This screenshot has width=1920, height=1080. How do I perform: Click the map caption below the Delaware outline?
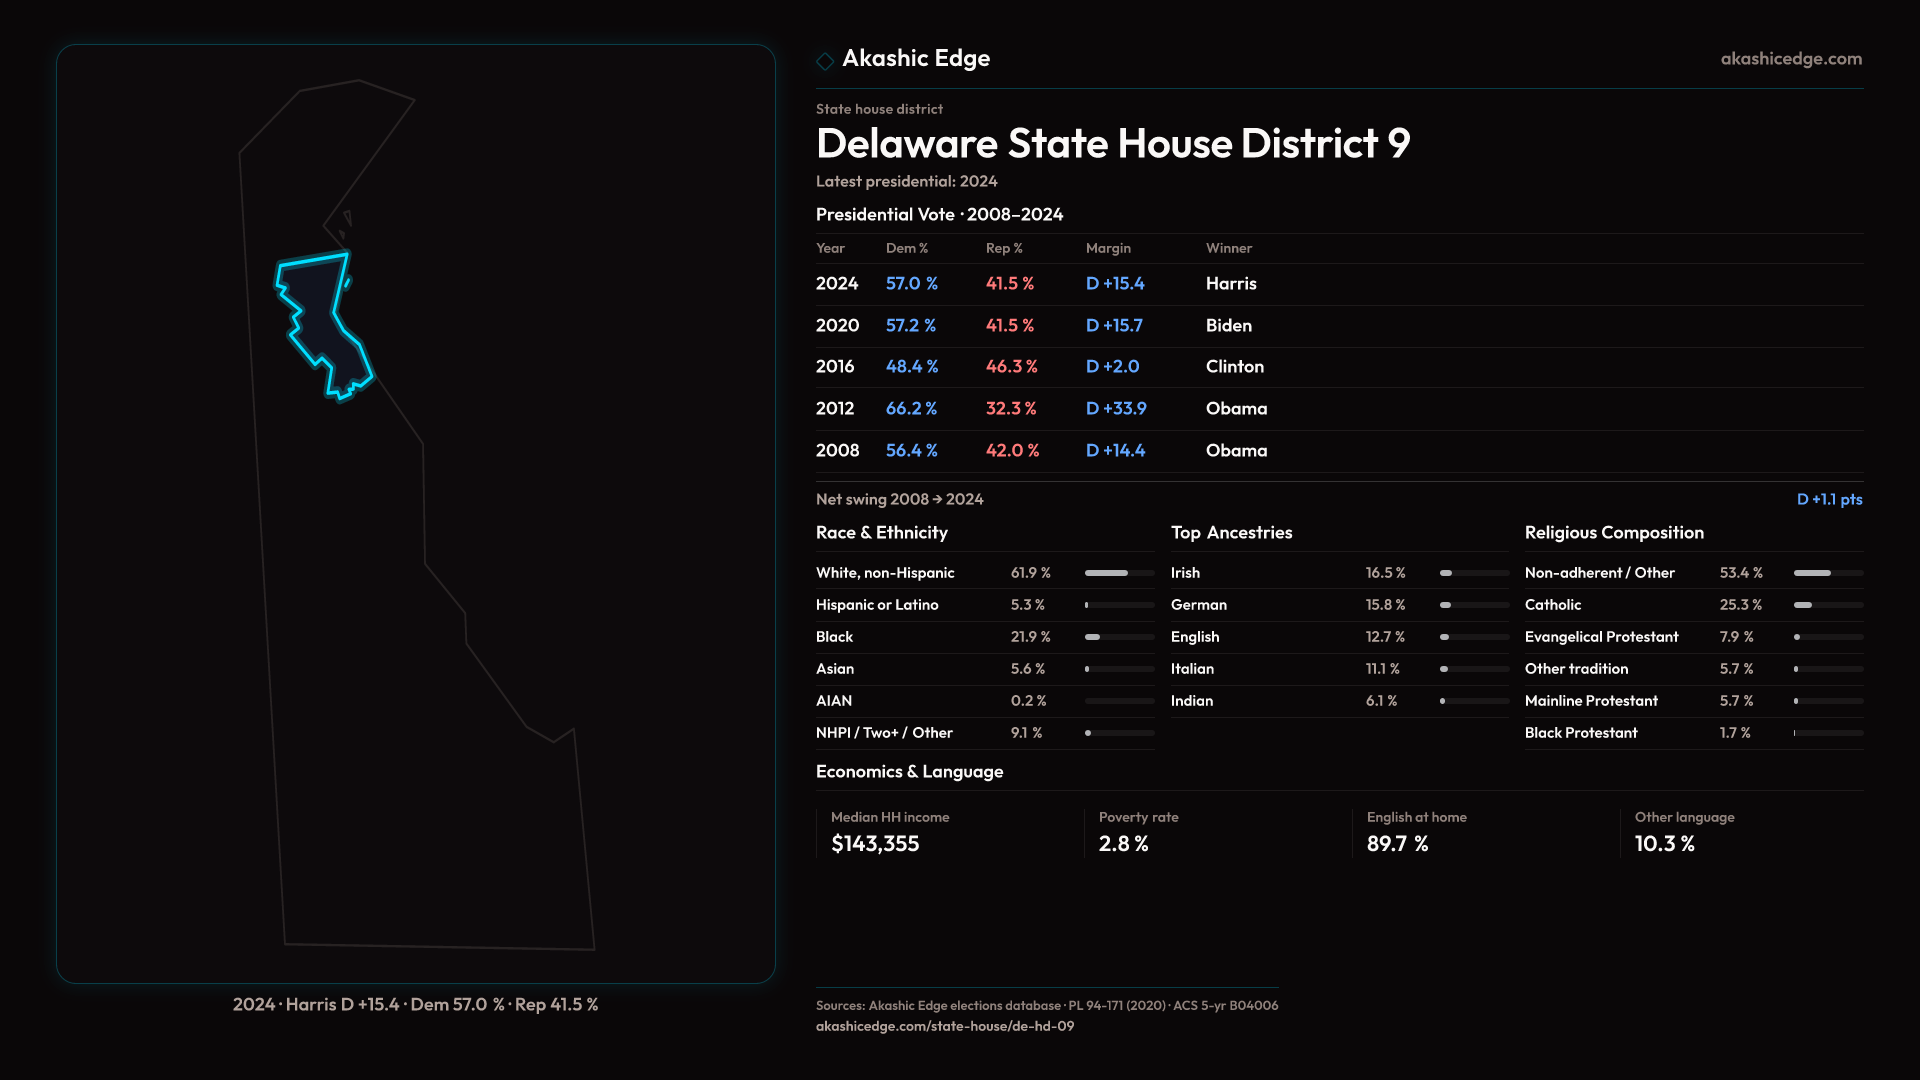415,1005
